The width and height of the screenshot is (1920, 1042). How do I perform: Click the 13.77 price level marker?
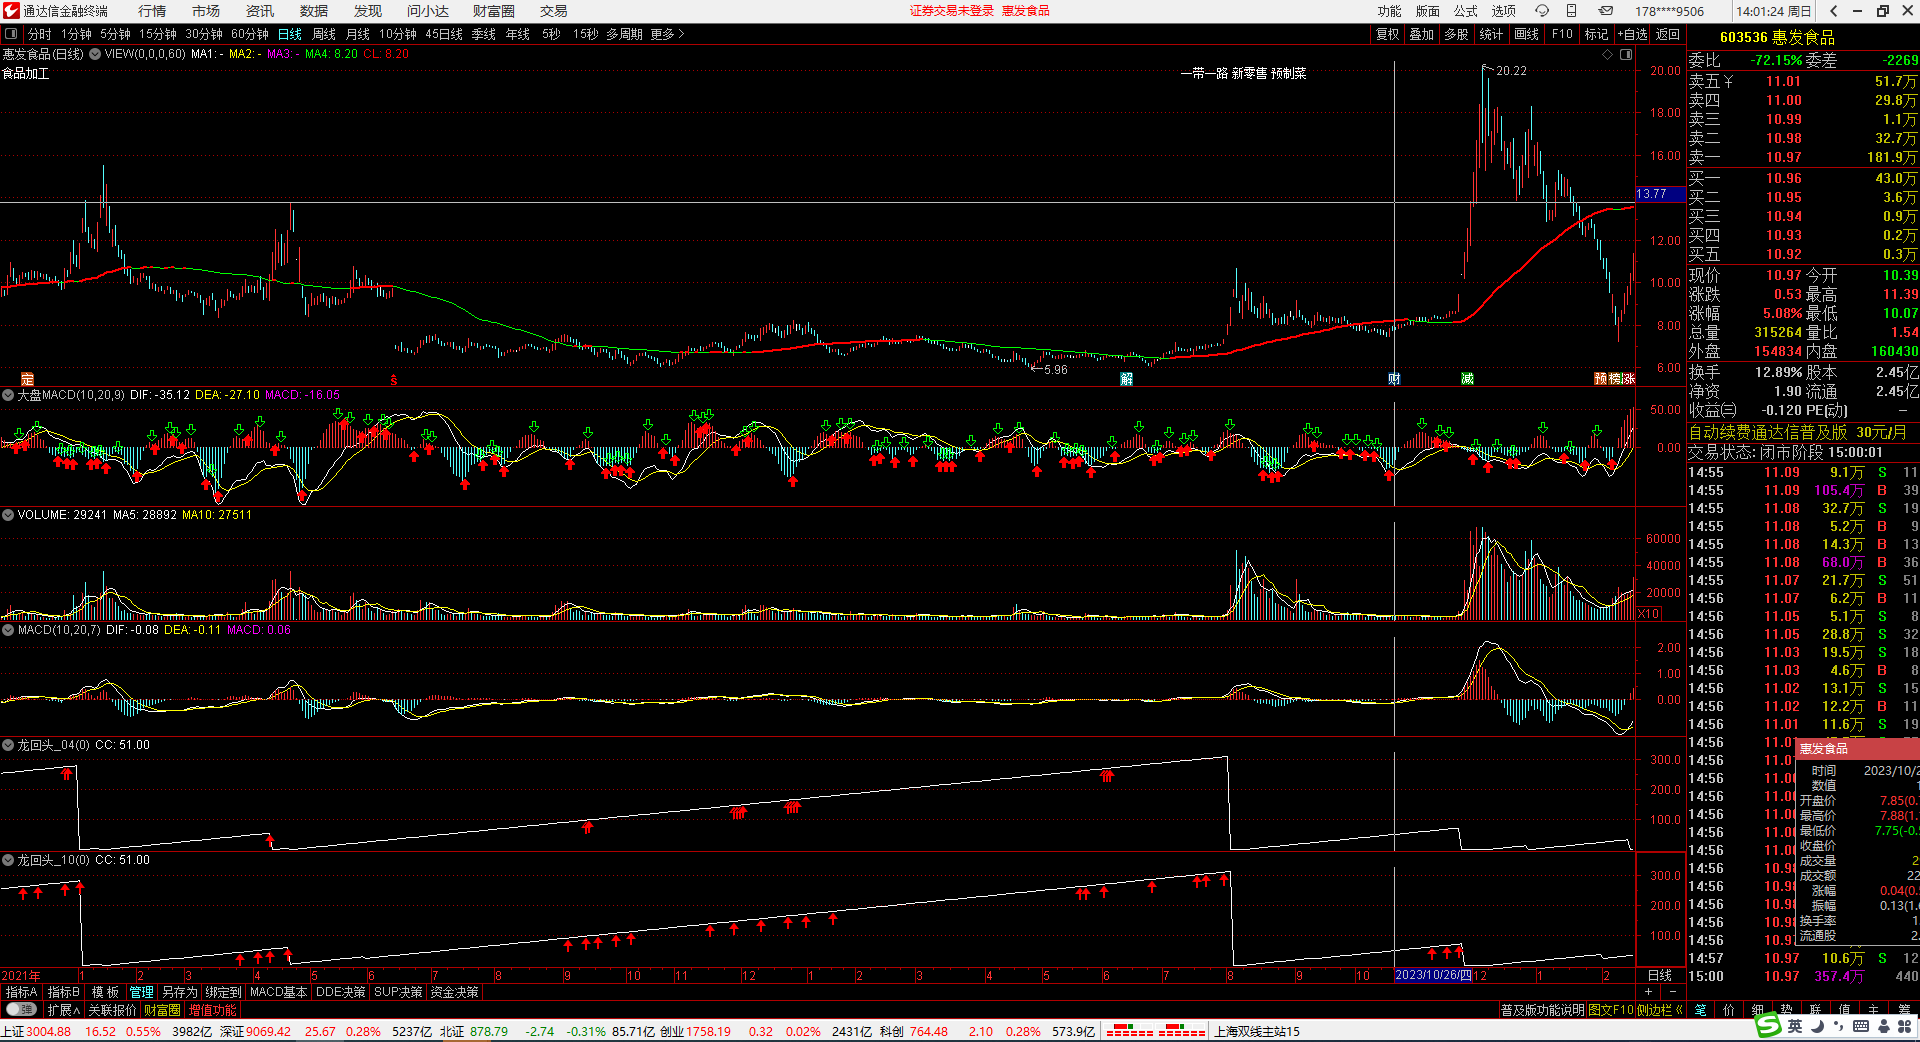click(x=1660, y=194)
